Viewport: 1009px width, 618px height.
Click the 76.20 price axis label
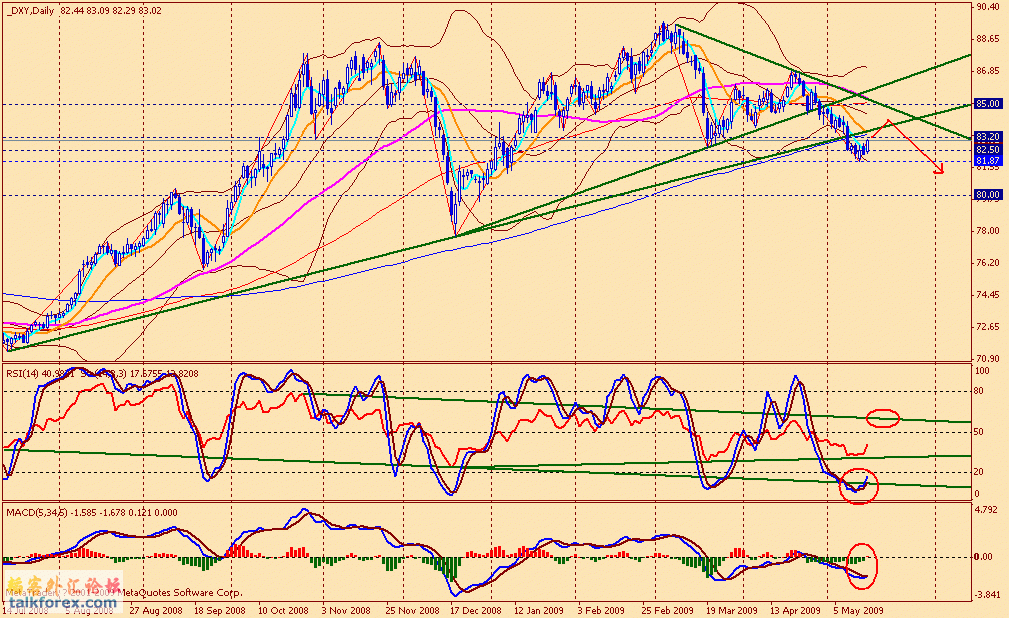pos(988,263)
